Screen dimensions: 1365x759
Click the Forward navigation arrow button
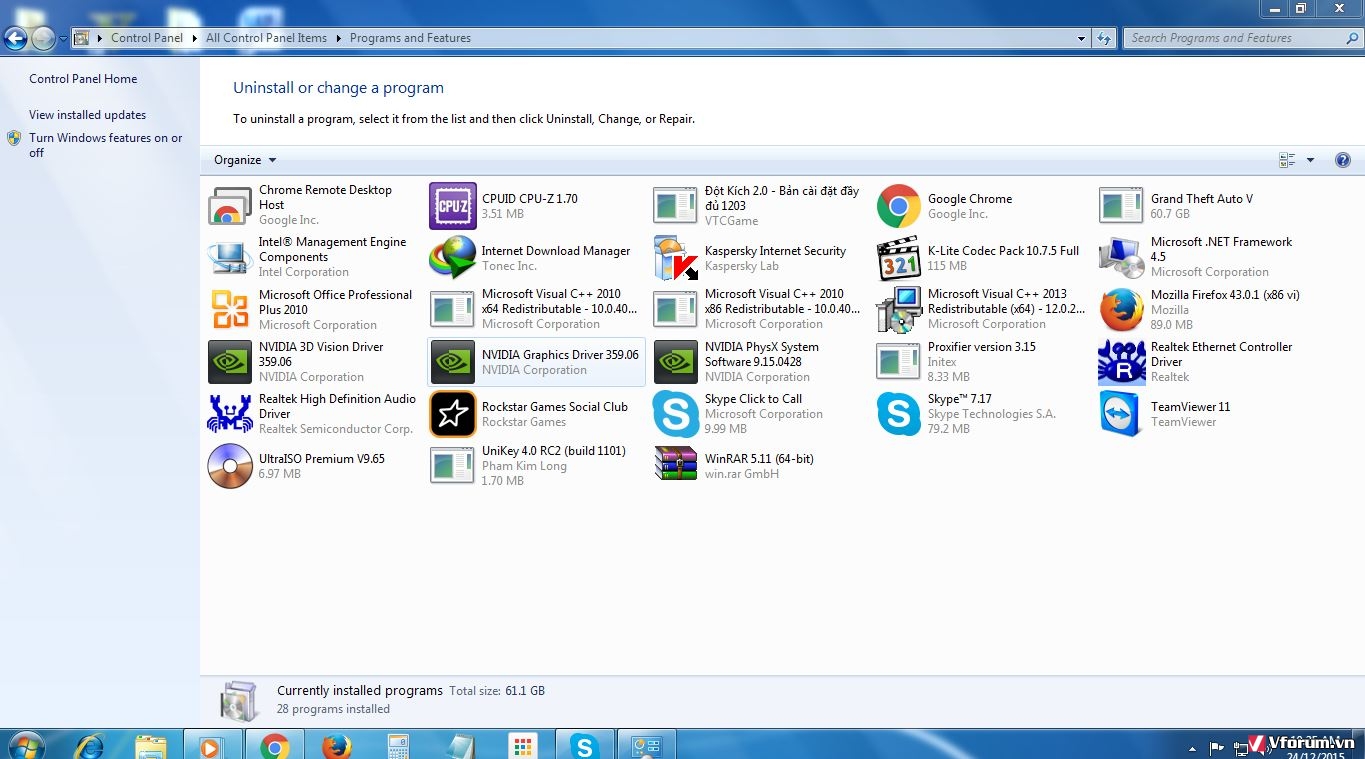click(x=43, y=39)
